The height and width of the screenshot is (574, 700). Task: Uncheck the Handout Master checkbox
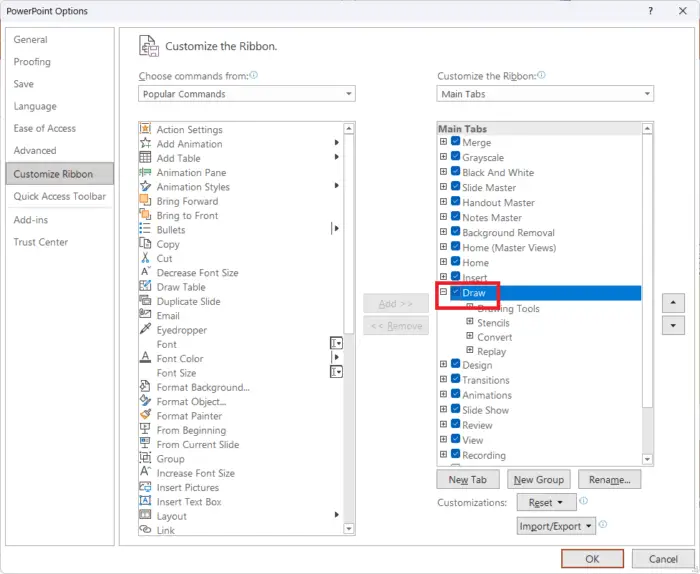pos(455,201)
